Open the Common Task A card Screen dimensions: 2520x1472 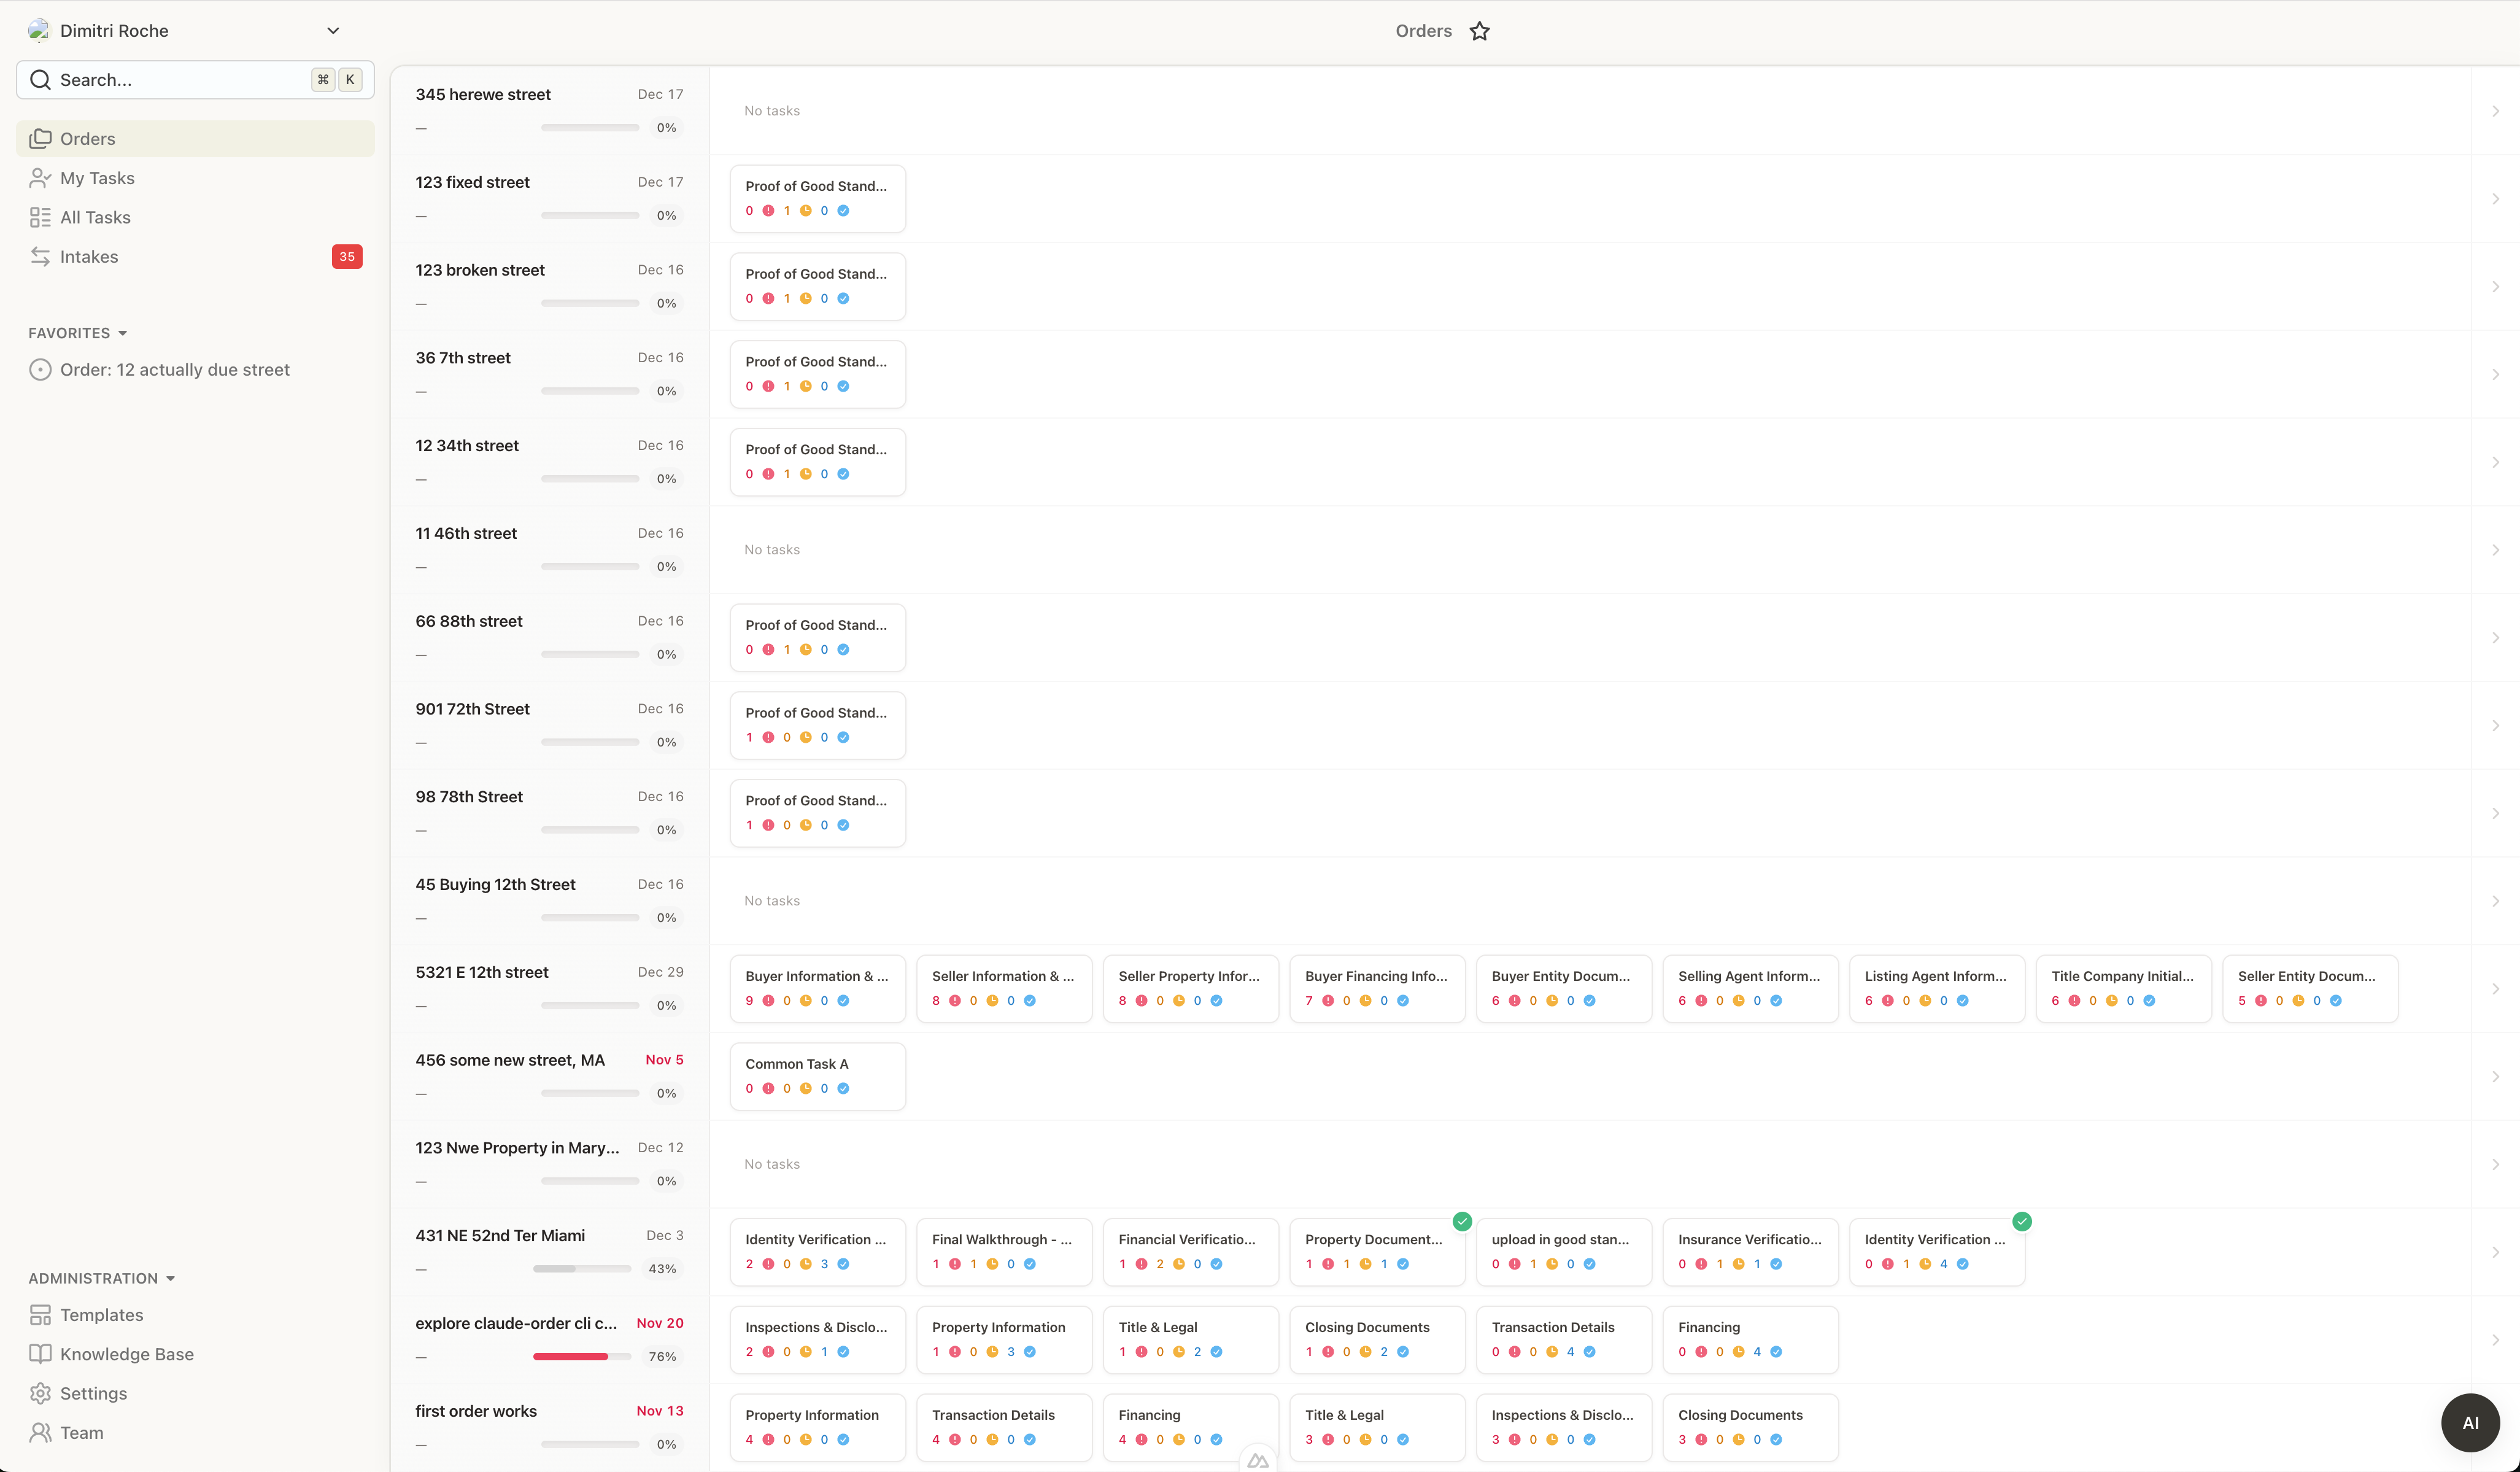pos(816,1075)
